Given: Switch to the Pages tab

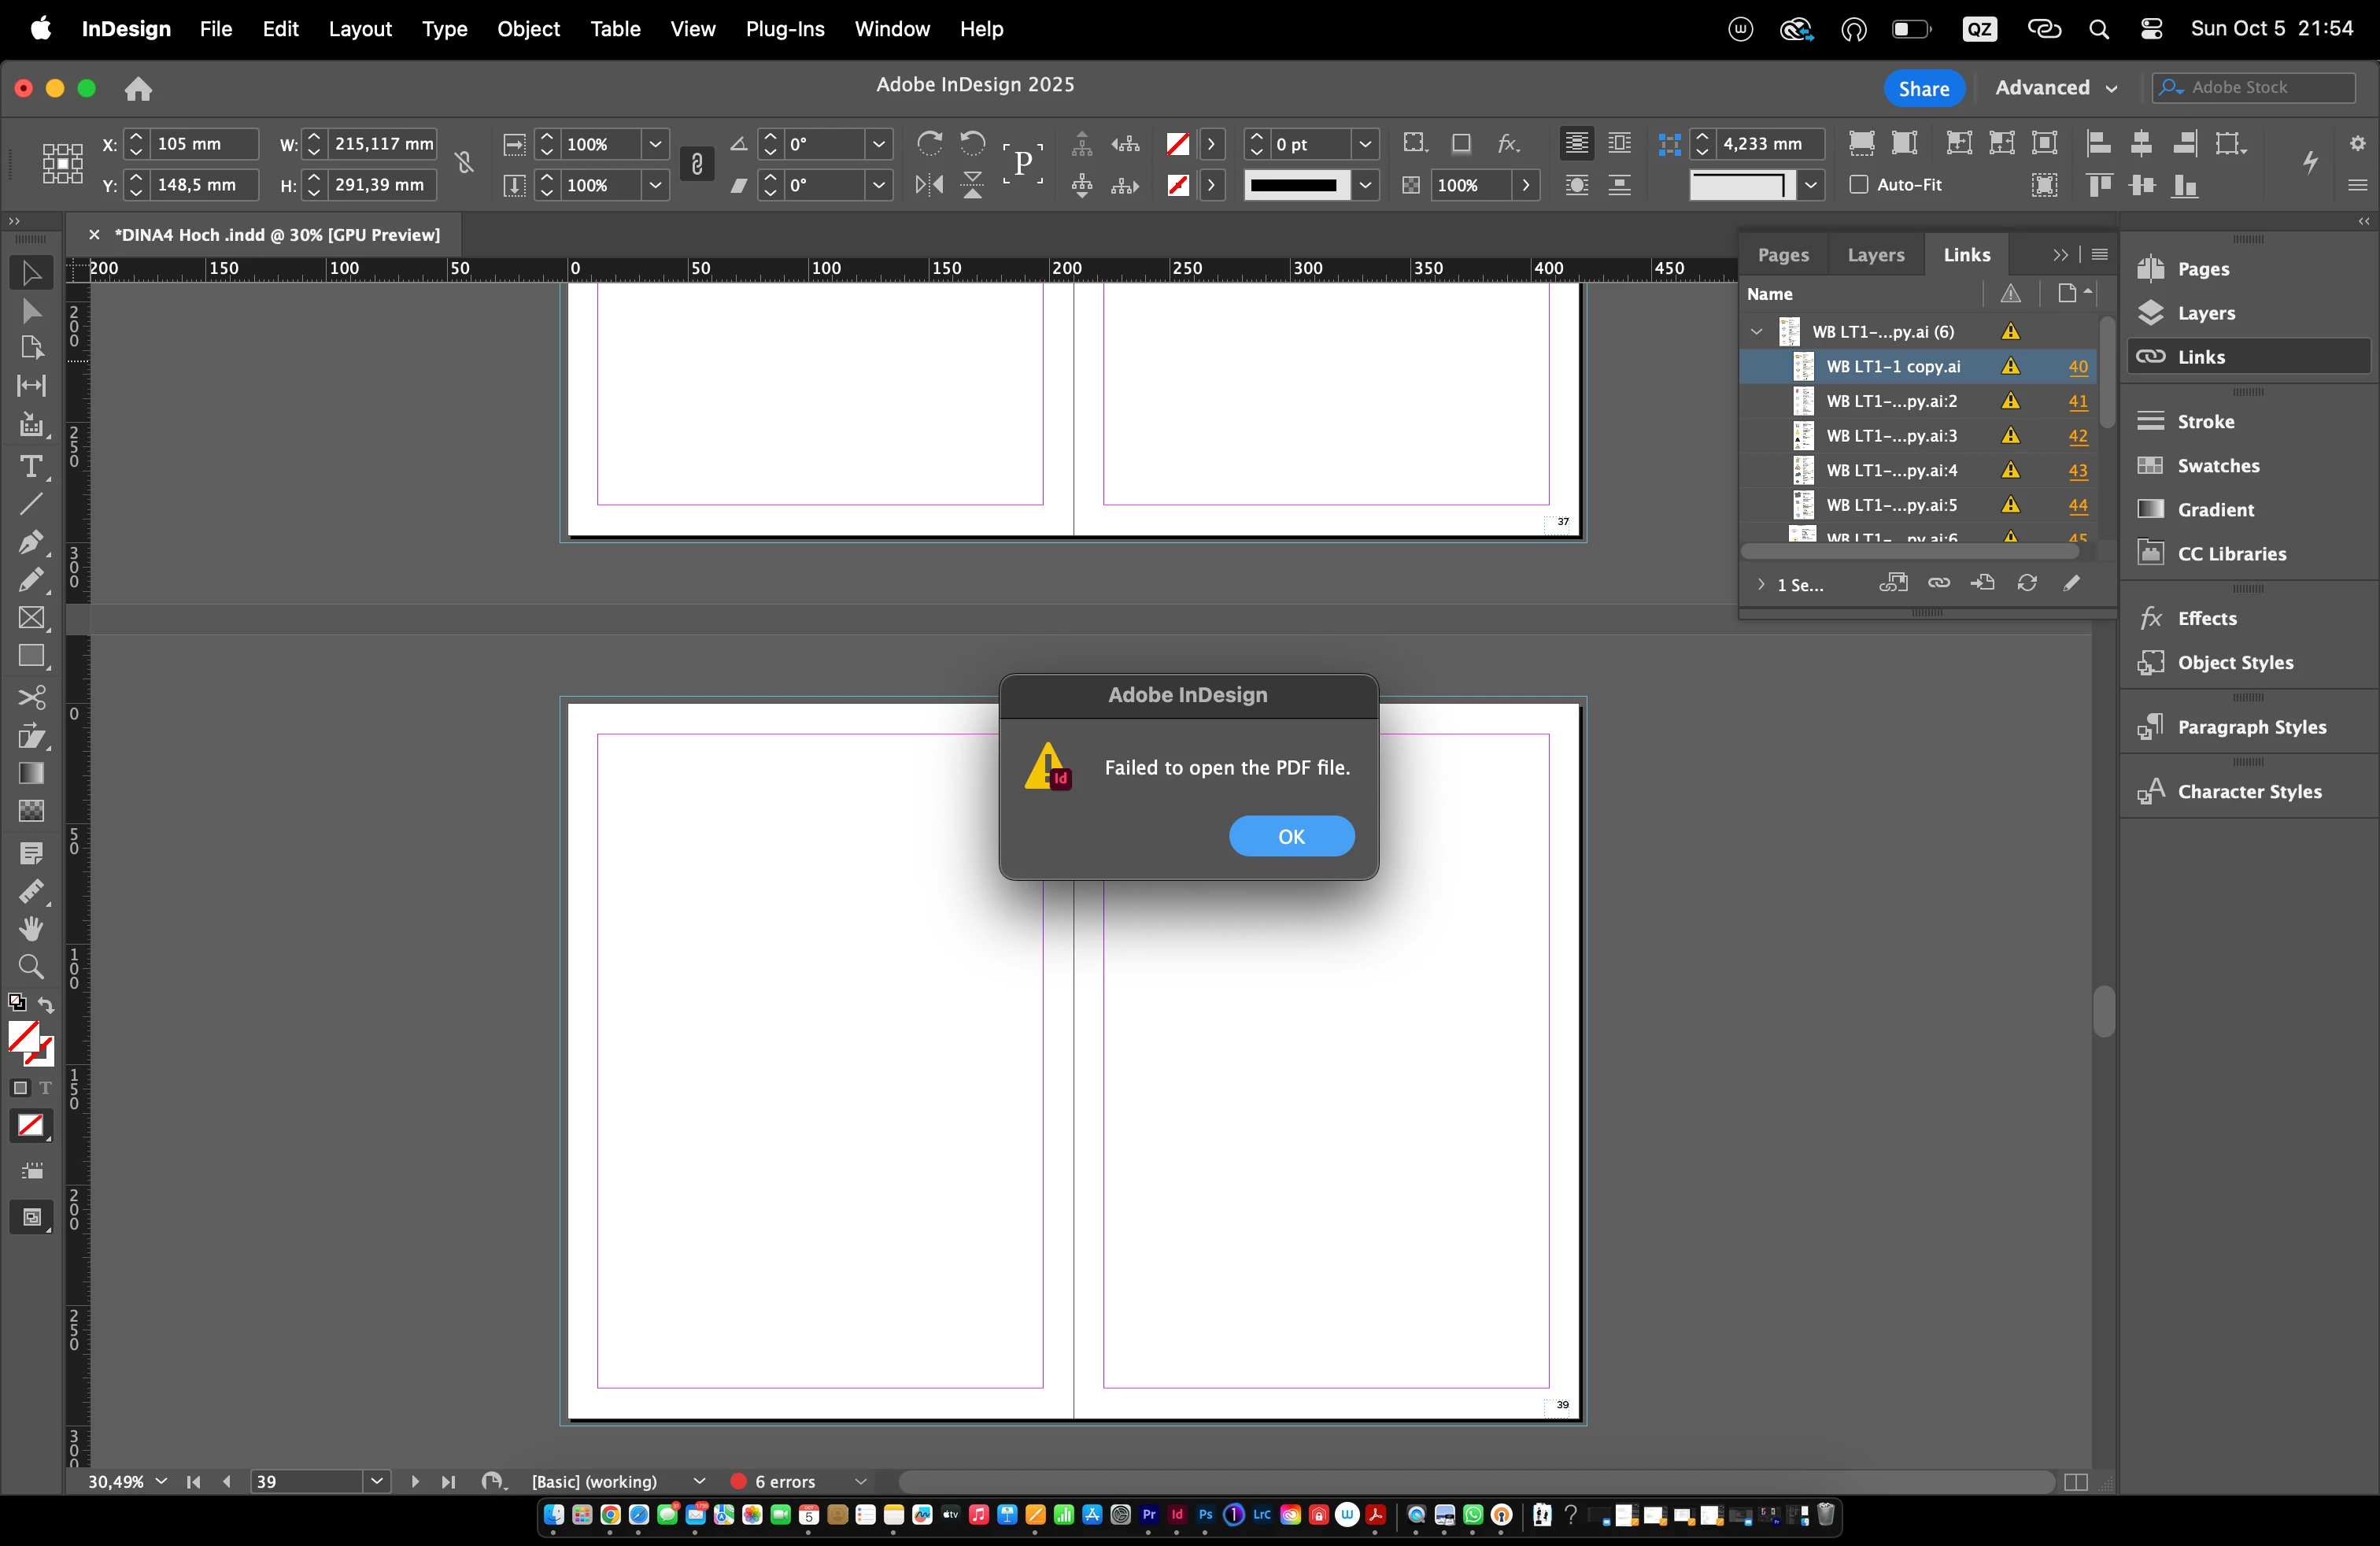Looking at the screenshot, I should 1783,255.
